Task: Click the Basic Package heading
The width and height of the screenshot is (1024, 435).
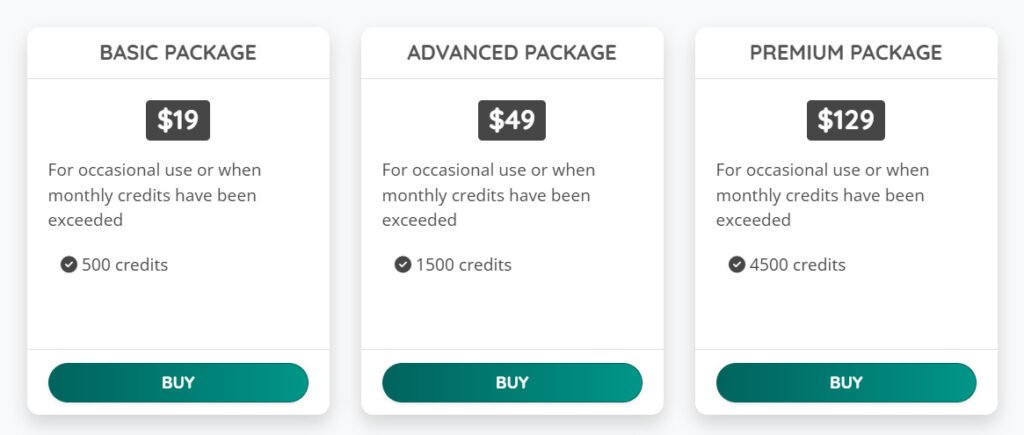Action: click(178, 52)
